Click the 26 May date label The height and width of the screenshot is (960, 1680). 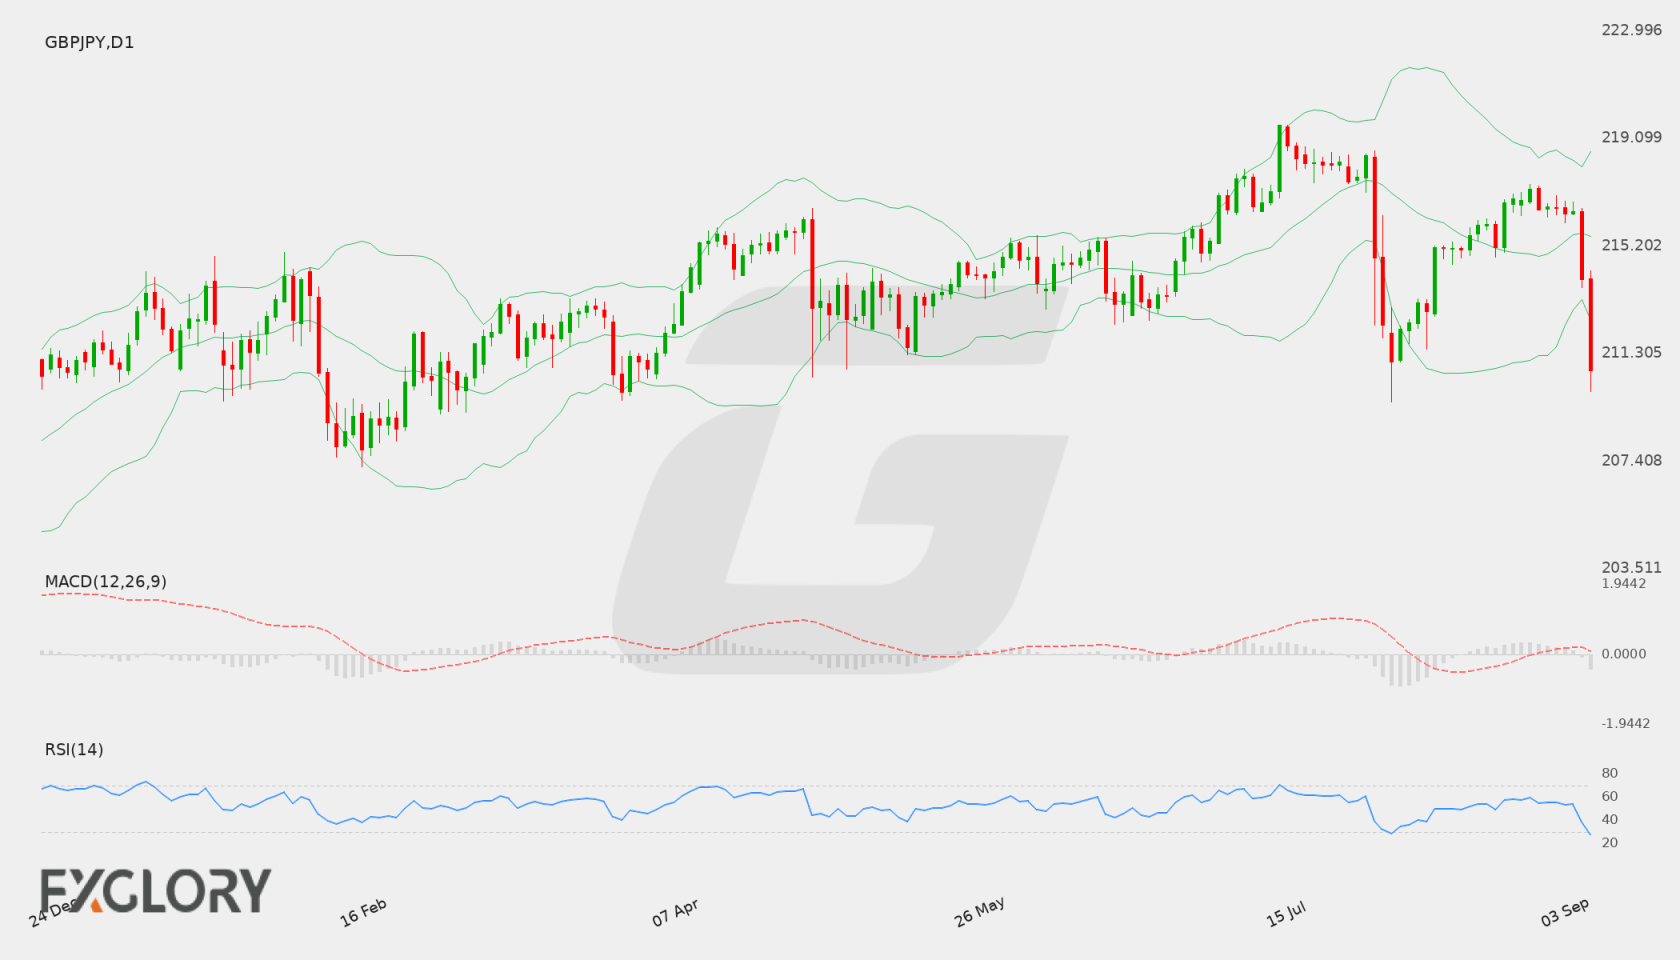point(979,912)
